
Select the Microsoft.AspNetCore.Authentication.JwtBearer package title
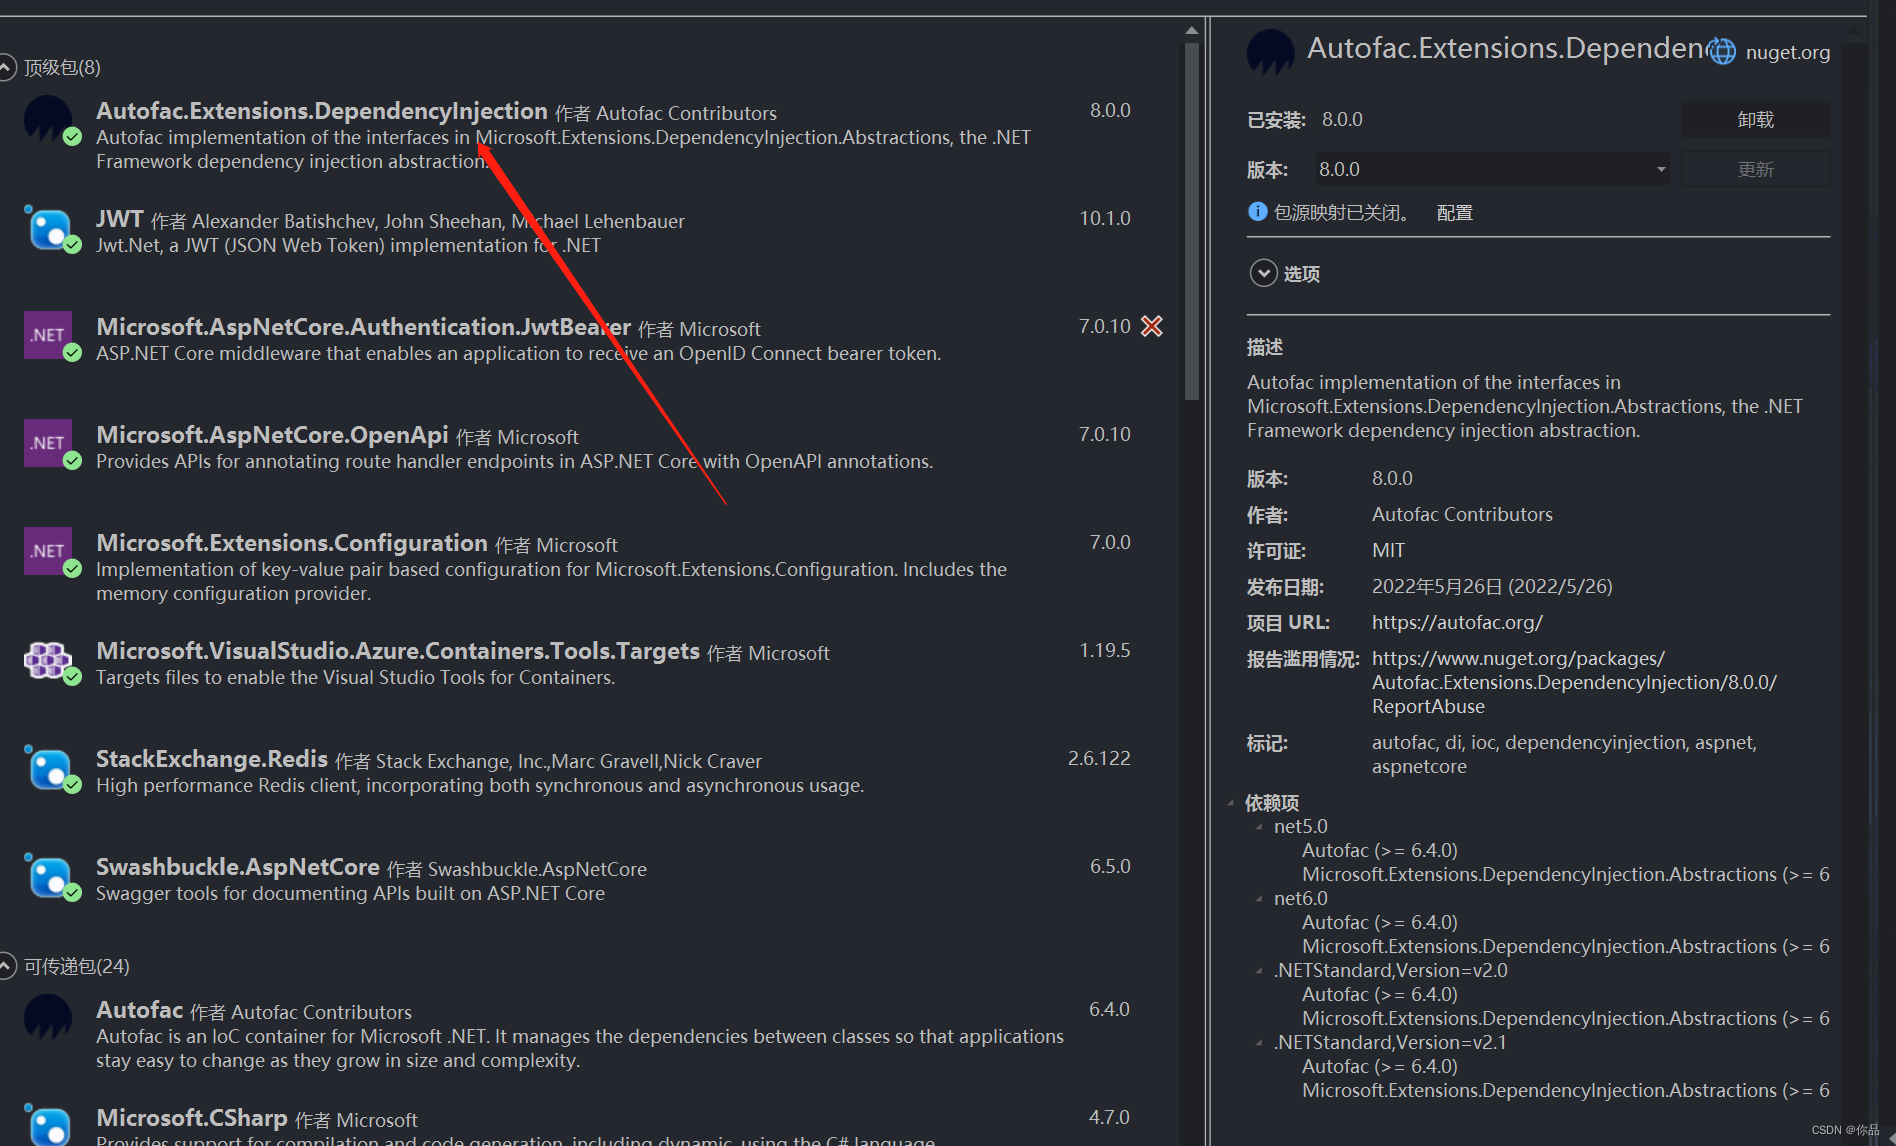click(x=363, y=327)
